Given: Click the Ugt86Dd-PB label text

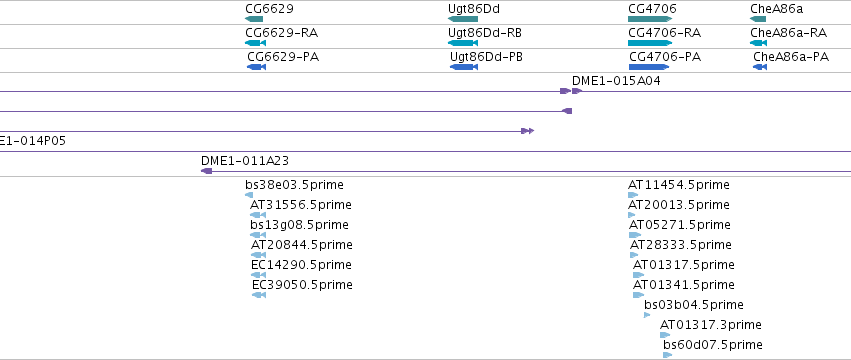Looking at the screenshot, I should pyautogui.click(x=486, y=56).
